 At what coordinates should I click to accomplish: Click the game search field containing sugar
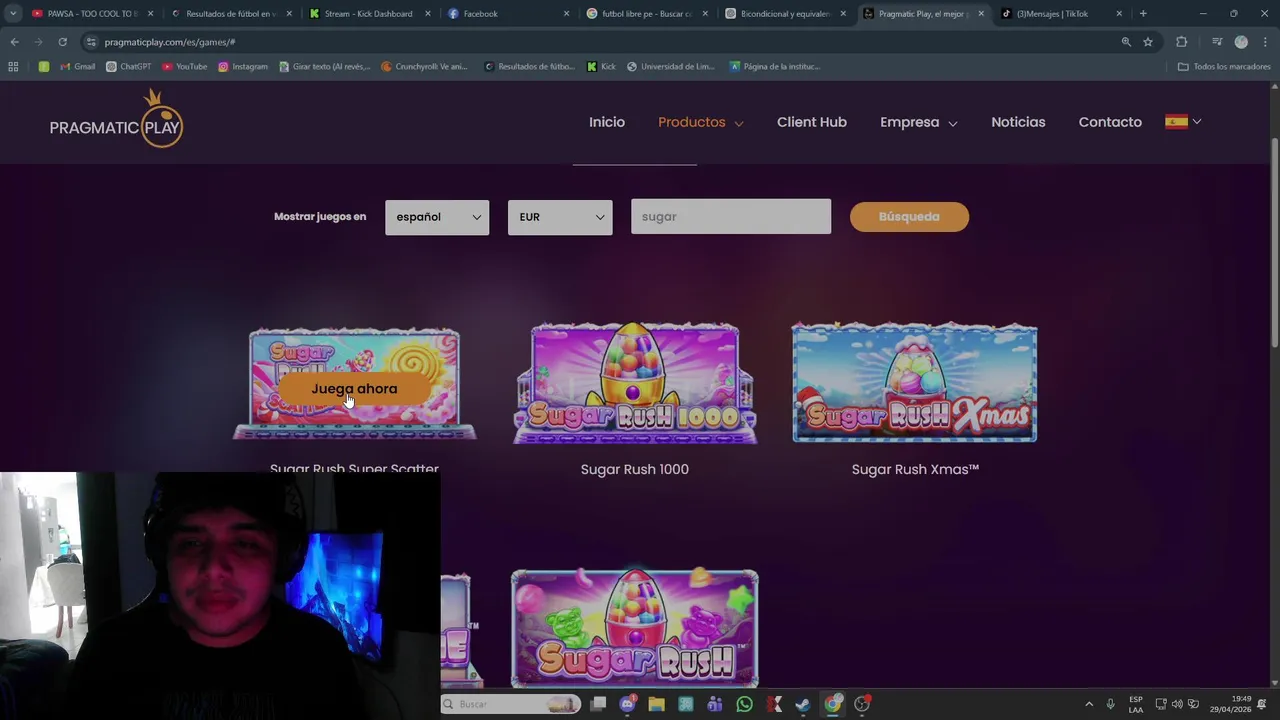pos(731,217)
